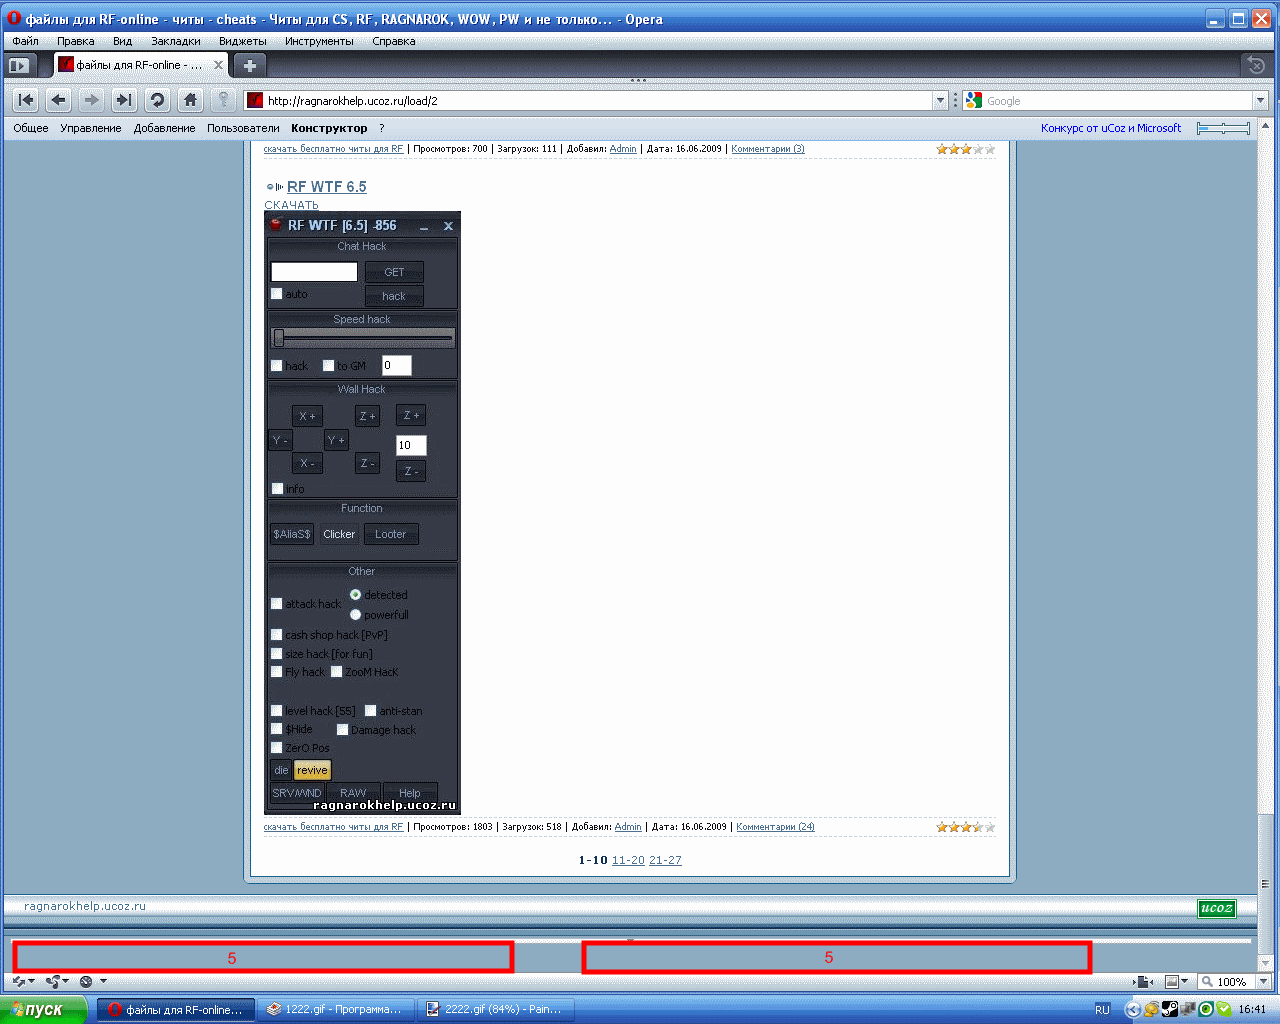The height and width of the screenshot is (1024, 1280).
Task: Expand the address bar history dropdown
Action: 940,101
